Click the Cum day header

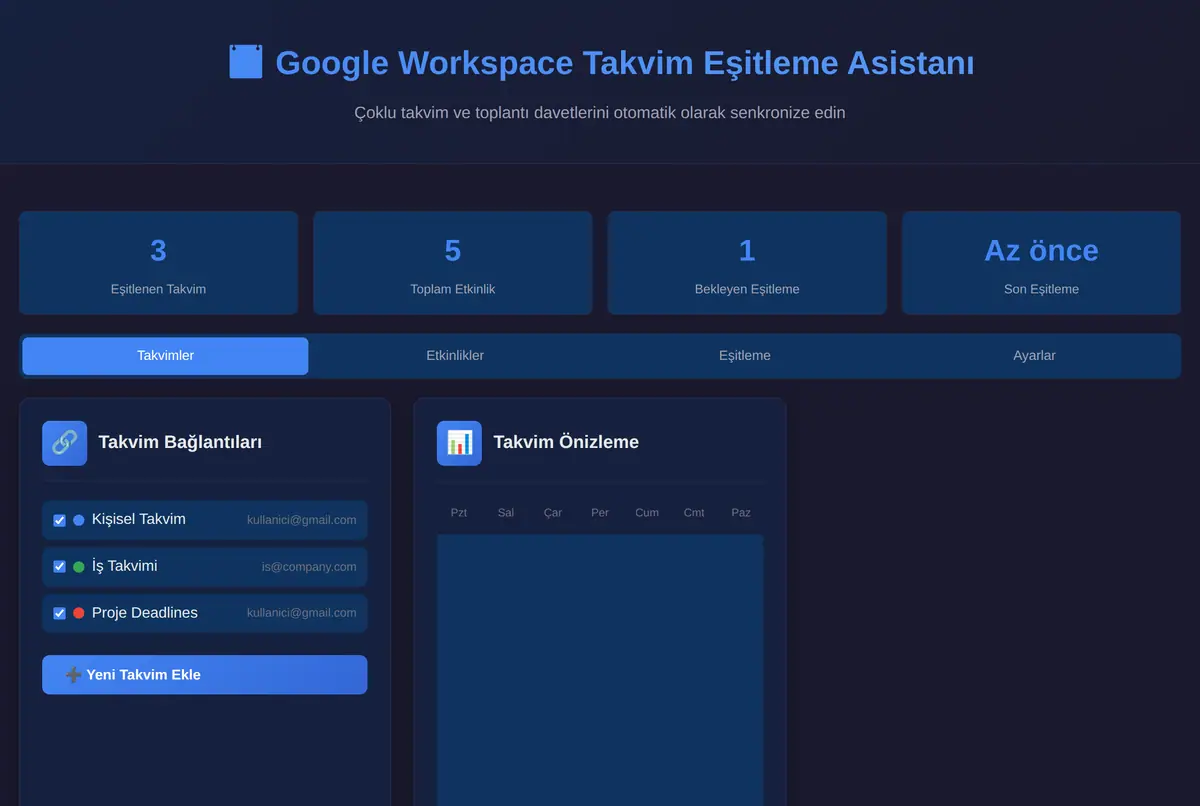click(647, 513)
